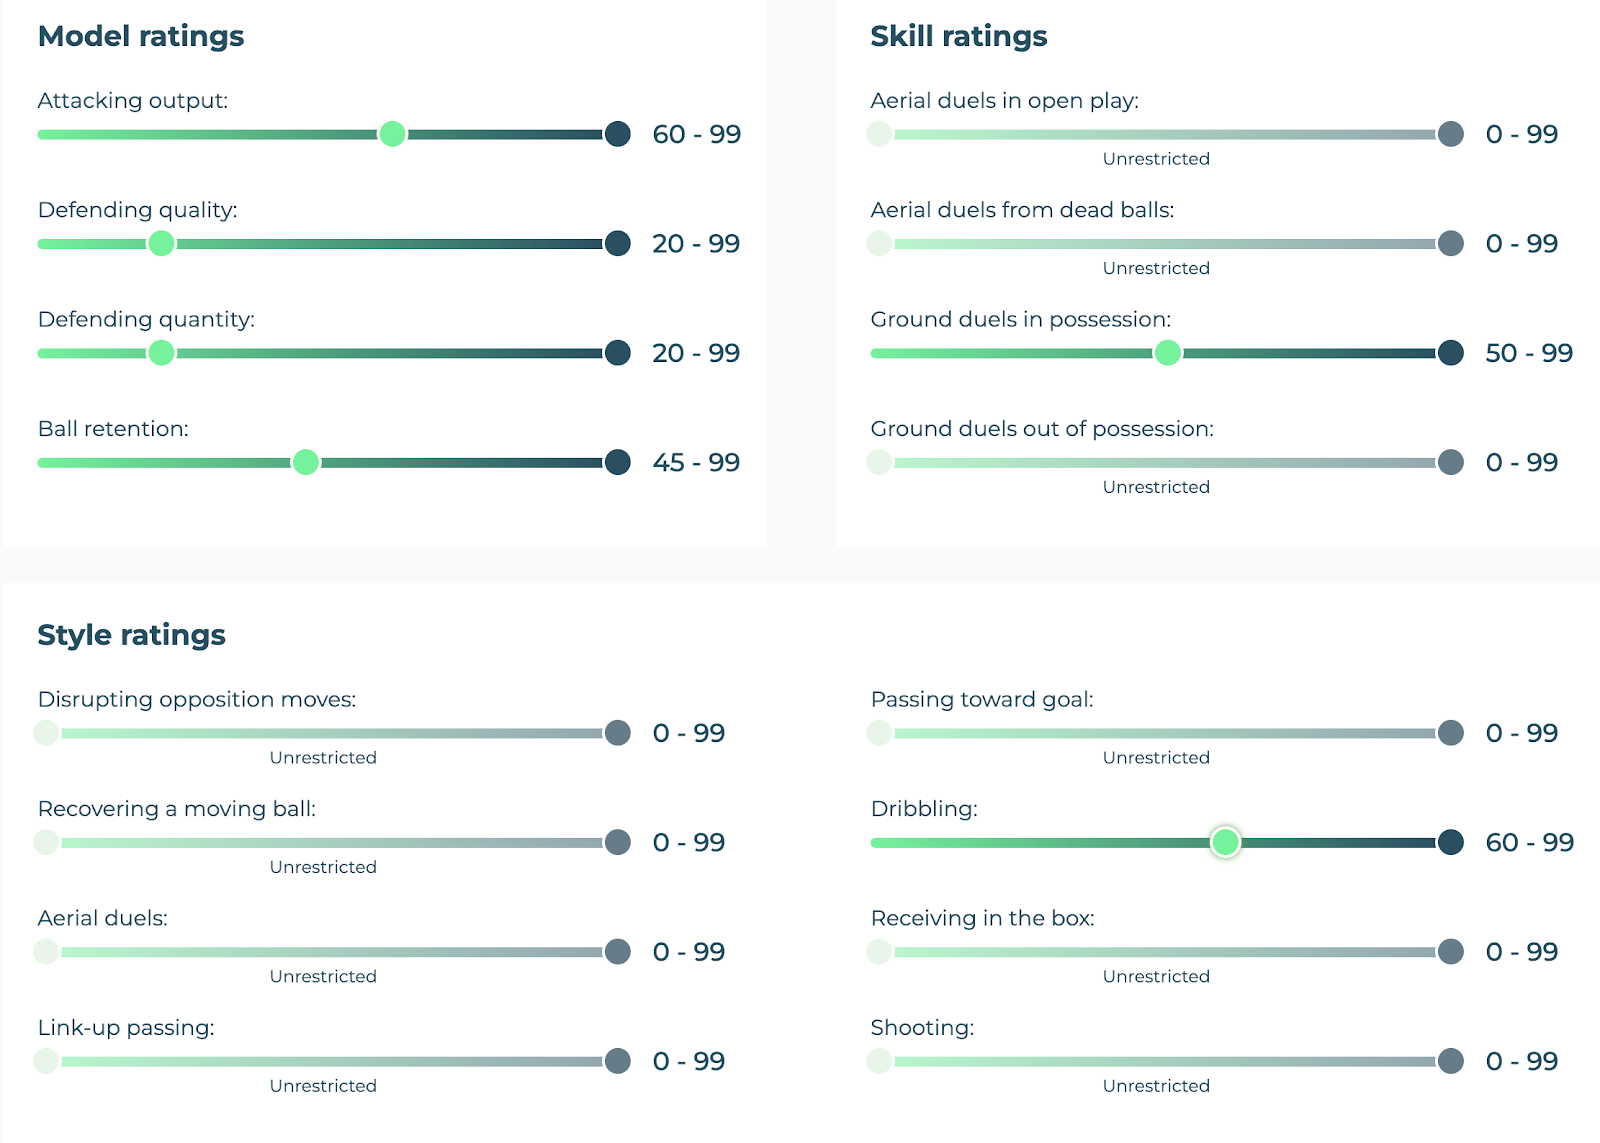Click the Ball retention maximum handle

618,462
